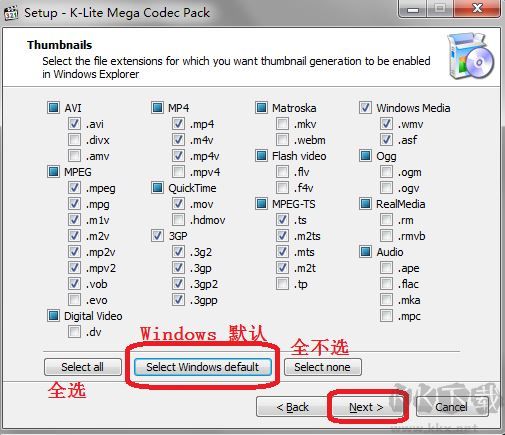Toggle the Digital Video group checkbox
Image resolution: width=505 pixels, height=435 pixels.
[x=53, y=316]
